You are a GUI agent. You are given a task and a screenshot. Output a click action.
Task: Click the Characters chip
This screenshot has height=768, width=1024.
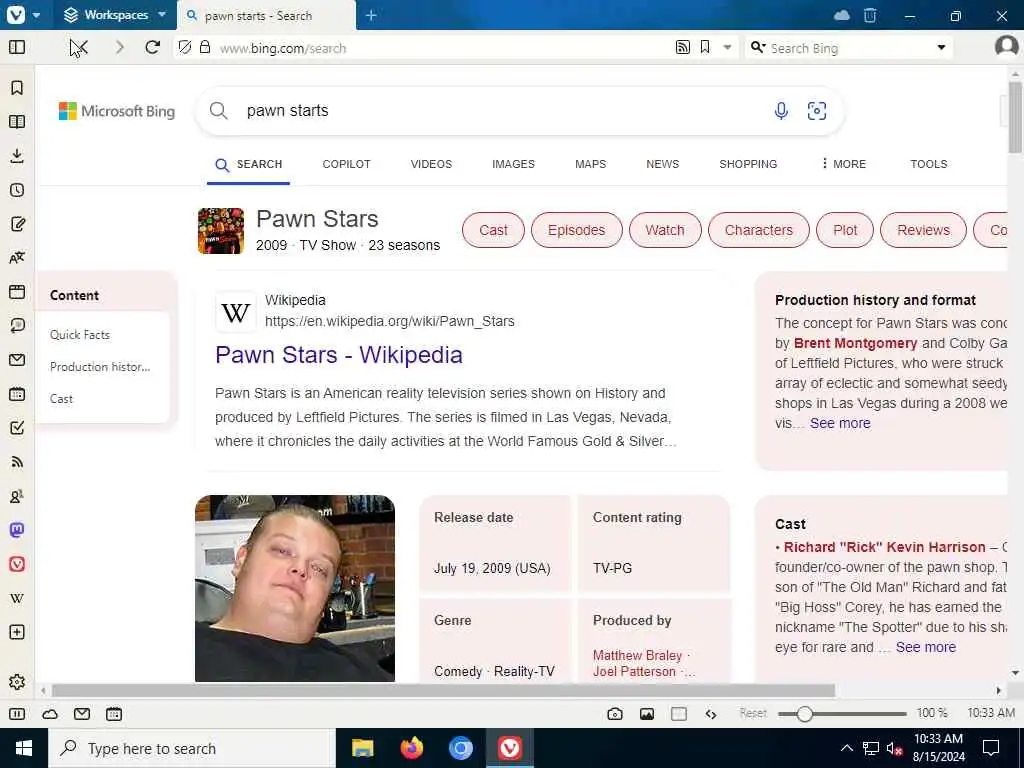(x=758, y=230)
